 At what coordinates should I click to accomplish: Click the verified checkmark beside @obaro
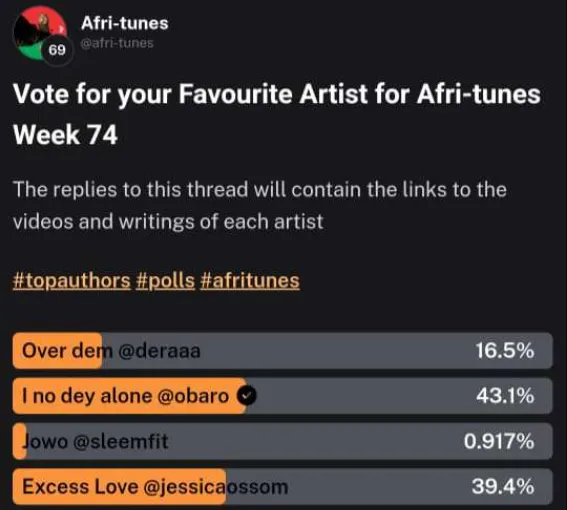(246, 396)
